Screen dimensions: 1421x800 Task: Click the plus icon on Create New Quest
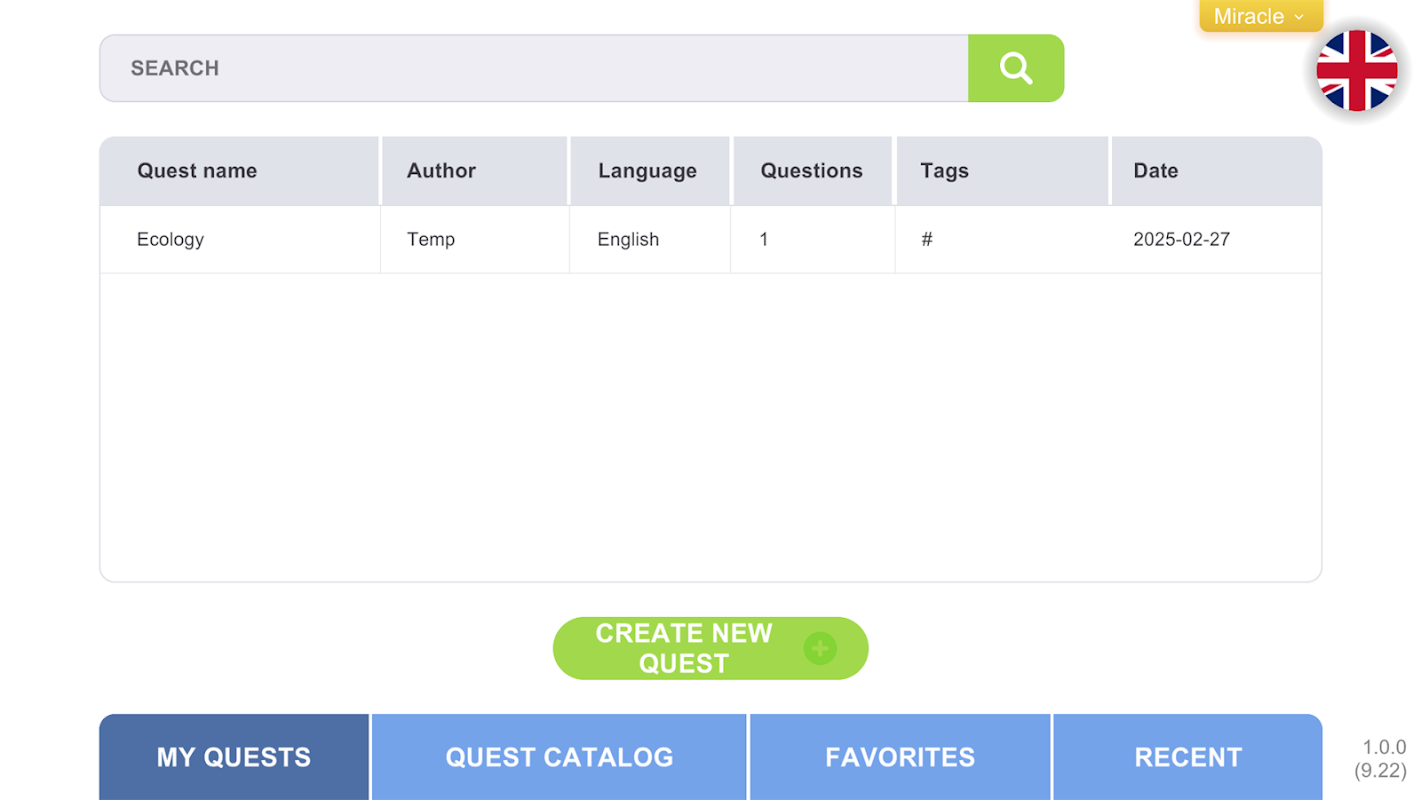coord(819,648)
